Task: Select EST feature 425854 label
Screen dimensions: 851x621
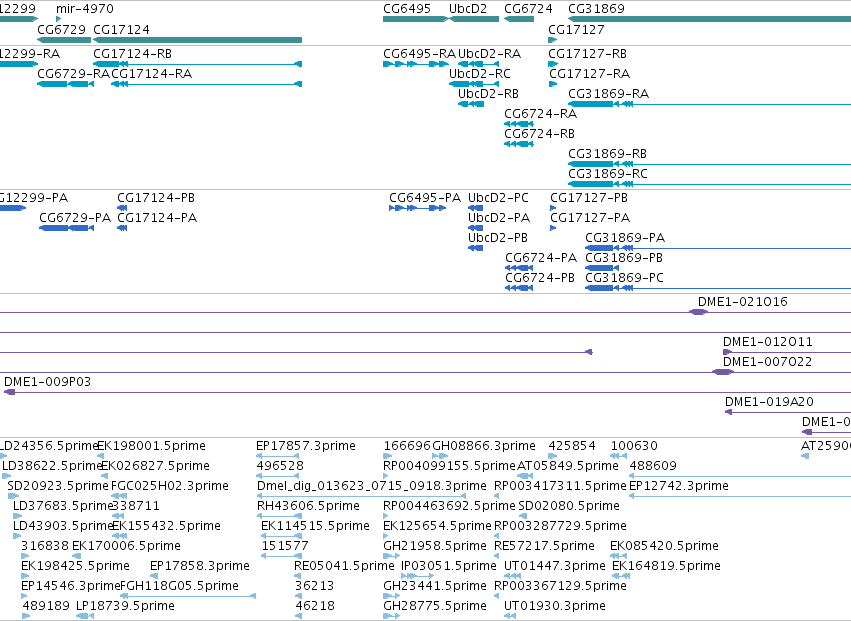Action: tap(572, 447)
